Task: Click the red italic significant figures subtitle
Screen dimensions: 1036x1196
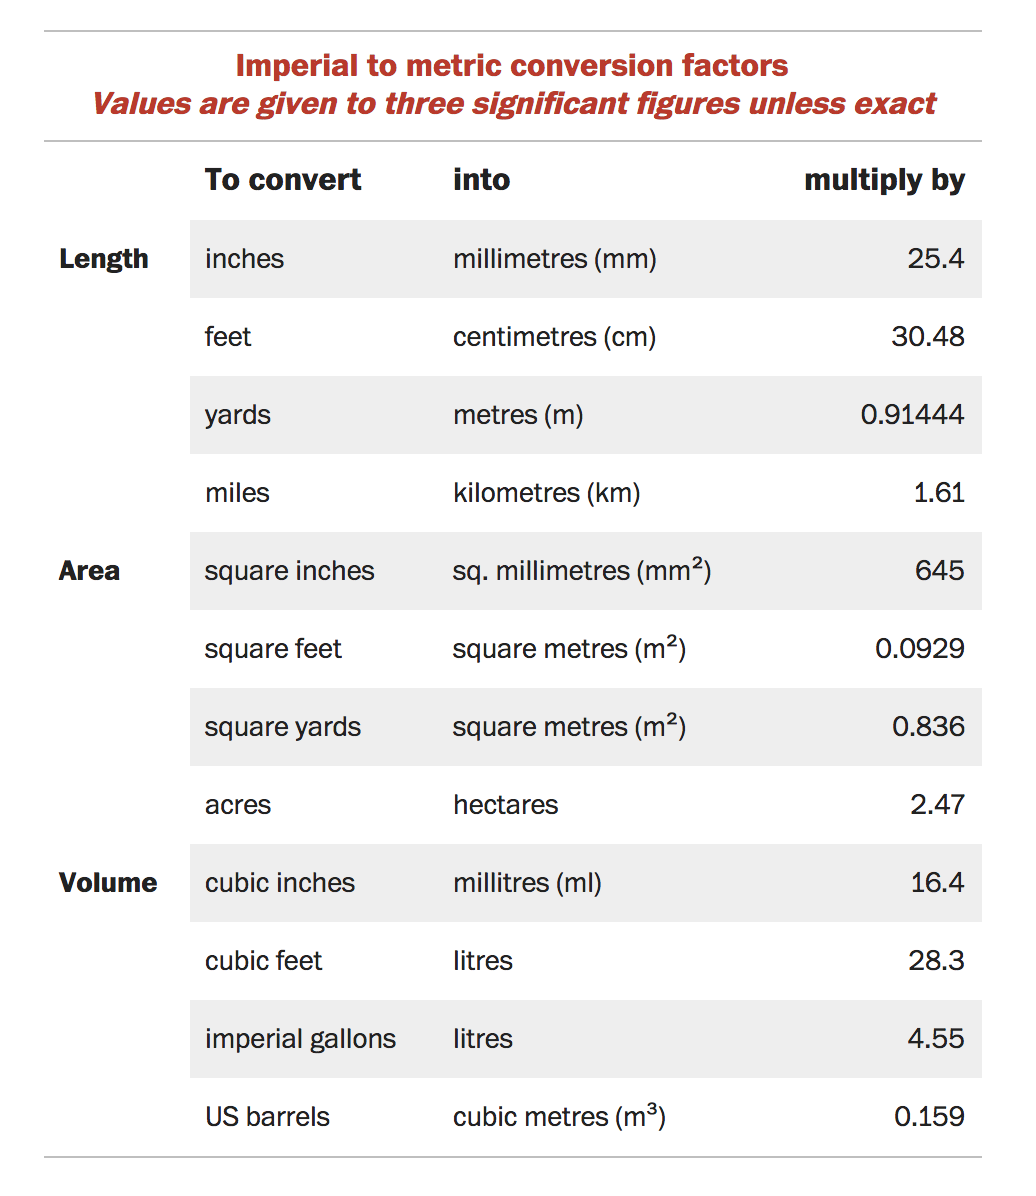Action: [x=514, y=104]
